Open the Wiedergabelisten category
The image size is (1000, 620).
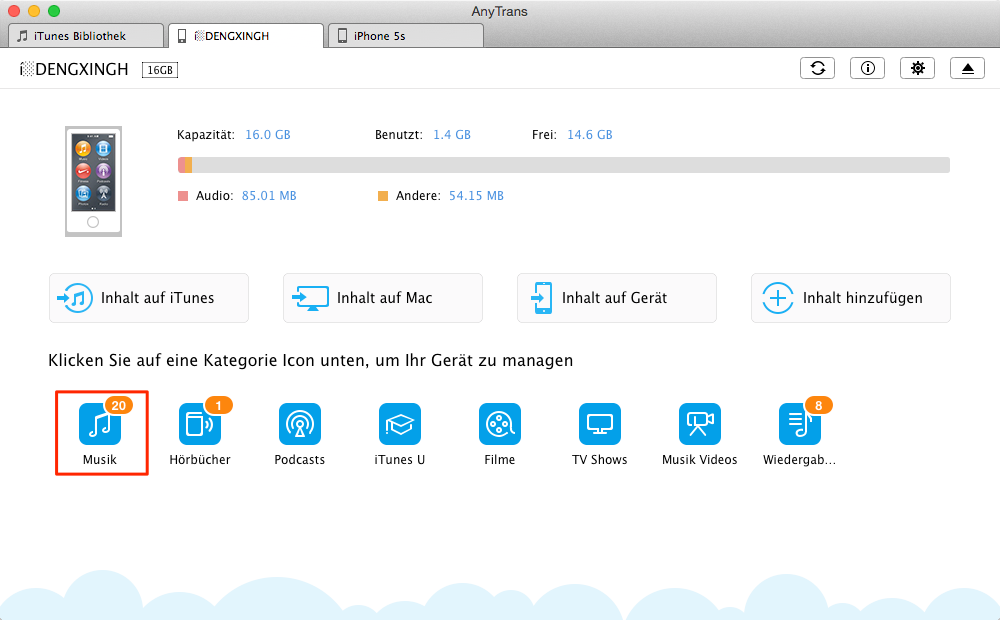799,432
